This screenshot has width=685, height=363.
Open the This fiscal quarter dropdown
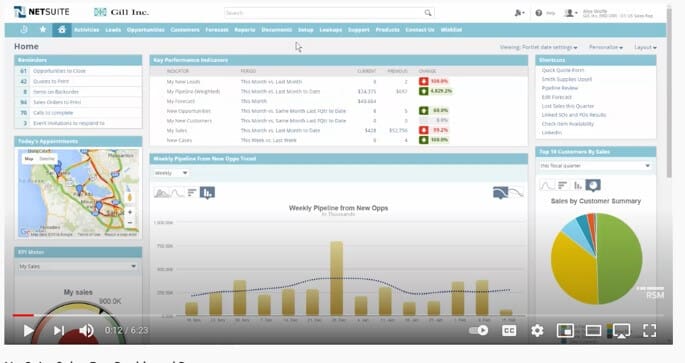(595, 166)
